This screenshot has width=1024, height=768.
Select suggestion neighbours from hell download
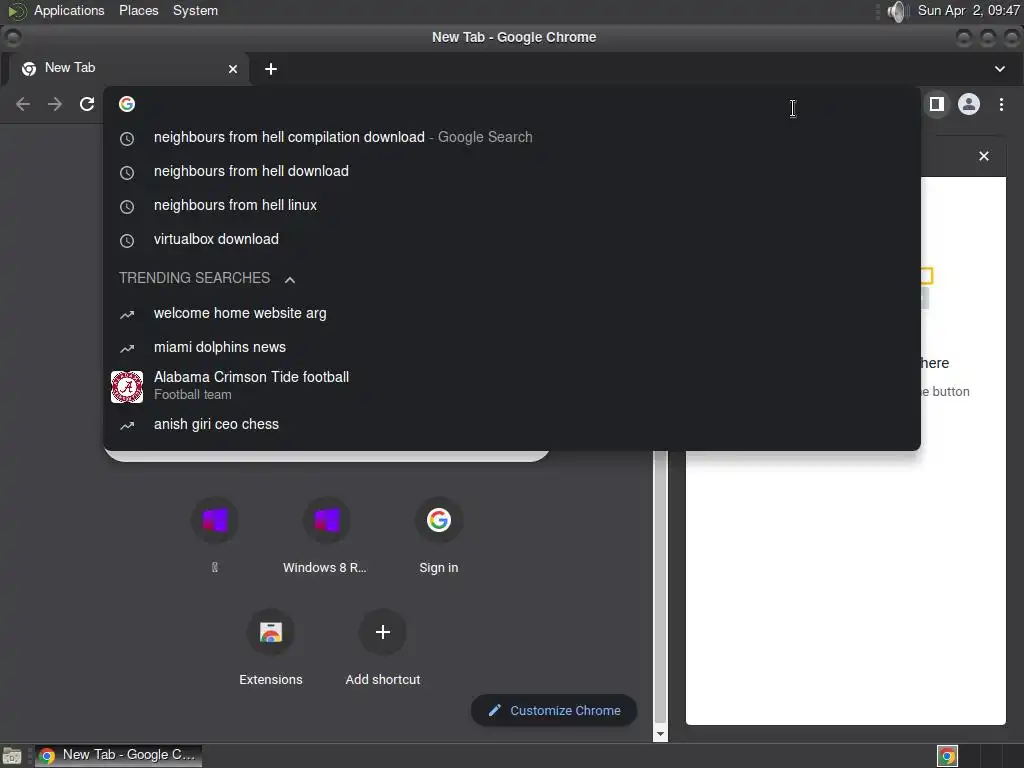tap(512, 171)
